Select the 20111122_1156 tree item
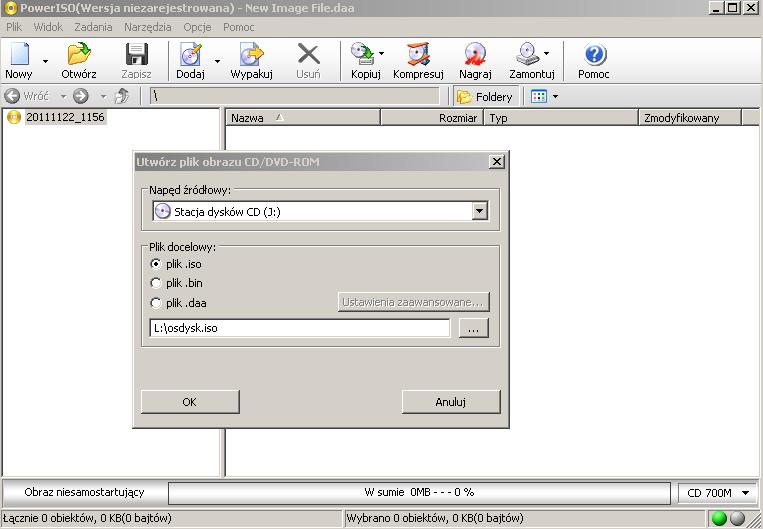This screenshot has width=763, height=529. tap(65, 117)
